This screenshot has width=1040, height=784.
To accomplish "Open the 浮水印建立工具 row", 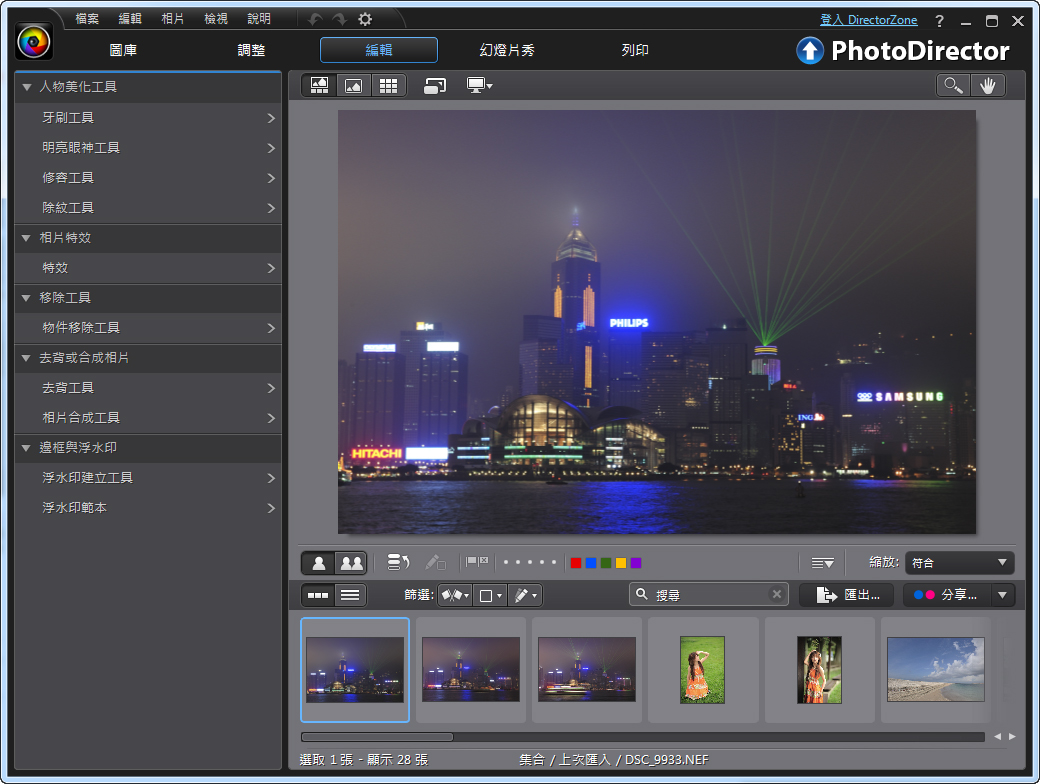I will (149, 478).
